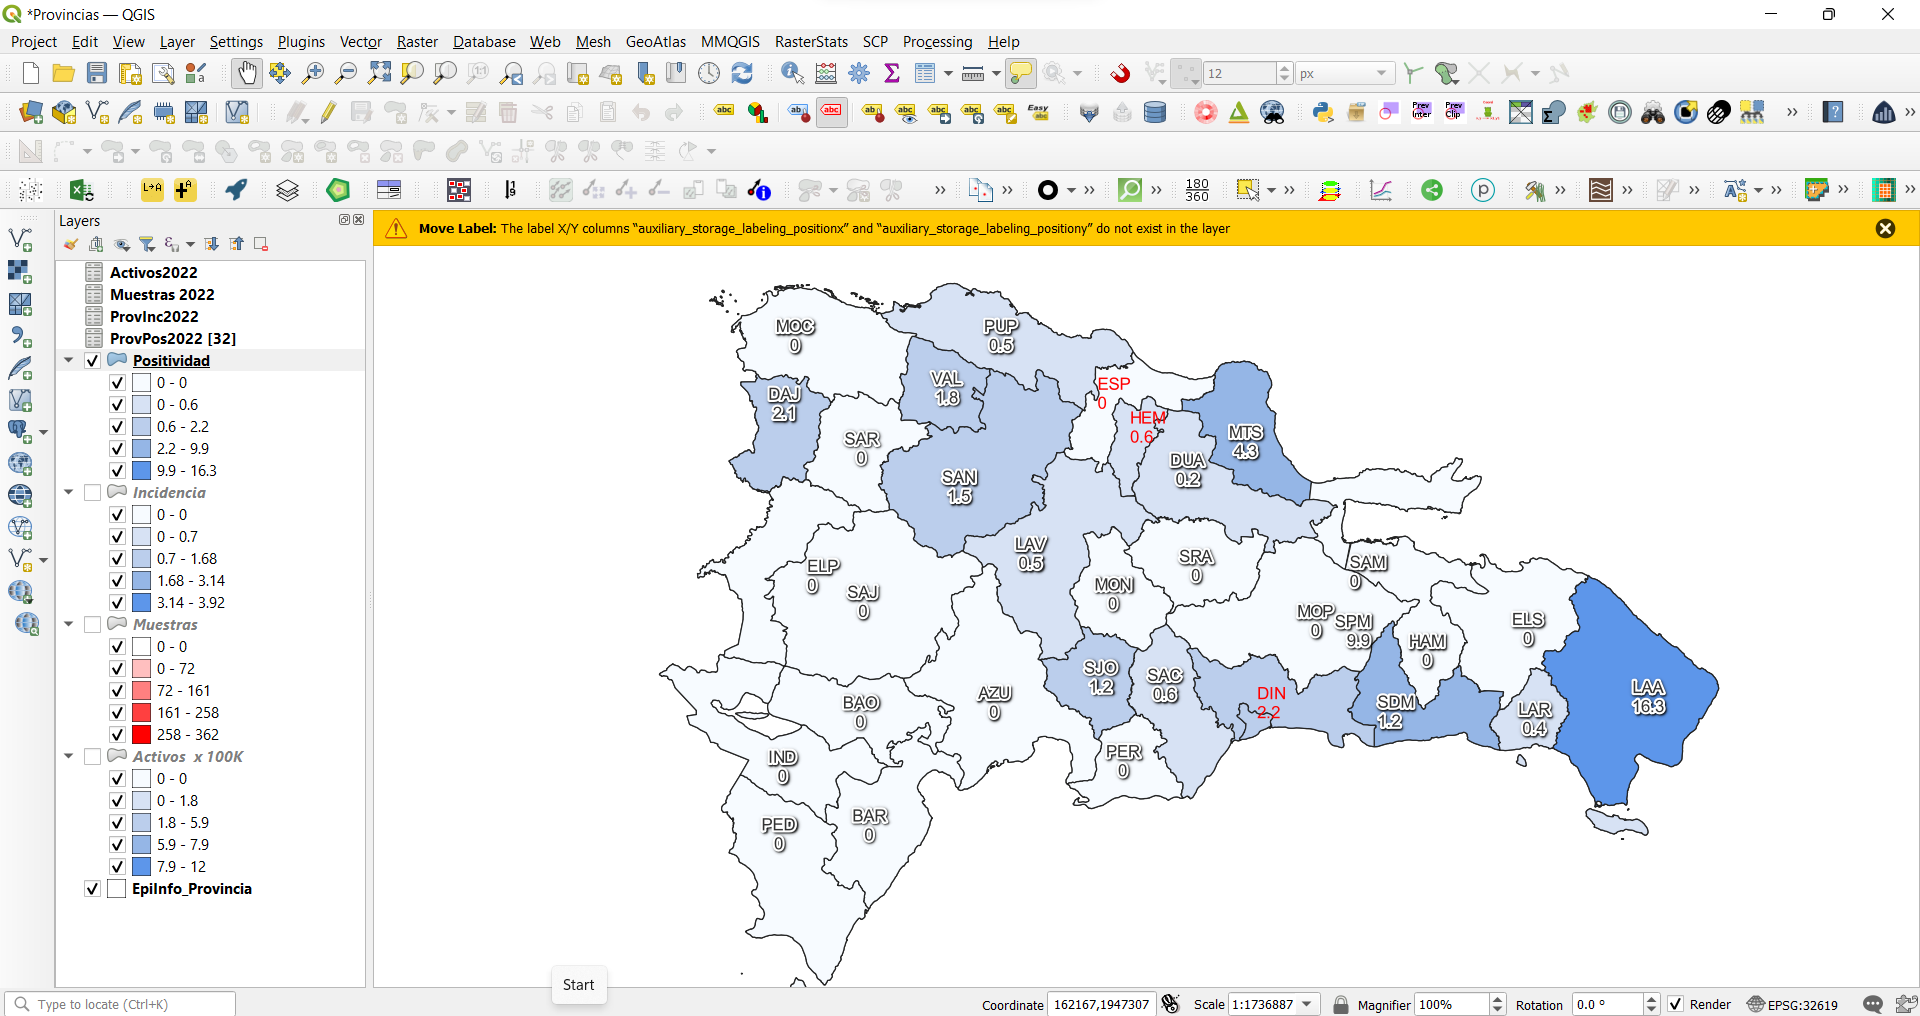Open the Identify Features tool
Image resolution: width=1920 pixels, height=1016 pixels.
(793, 73)
